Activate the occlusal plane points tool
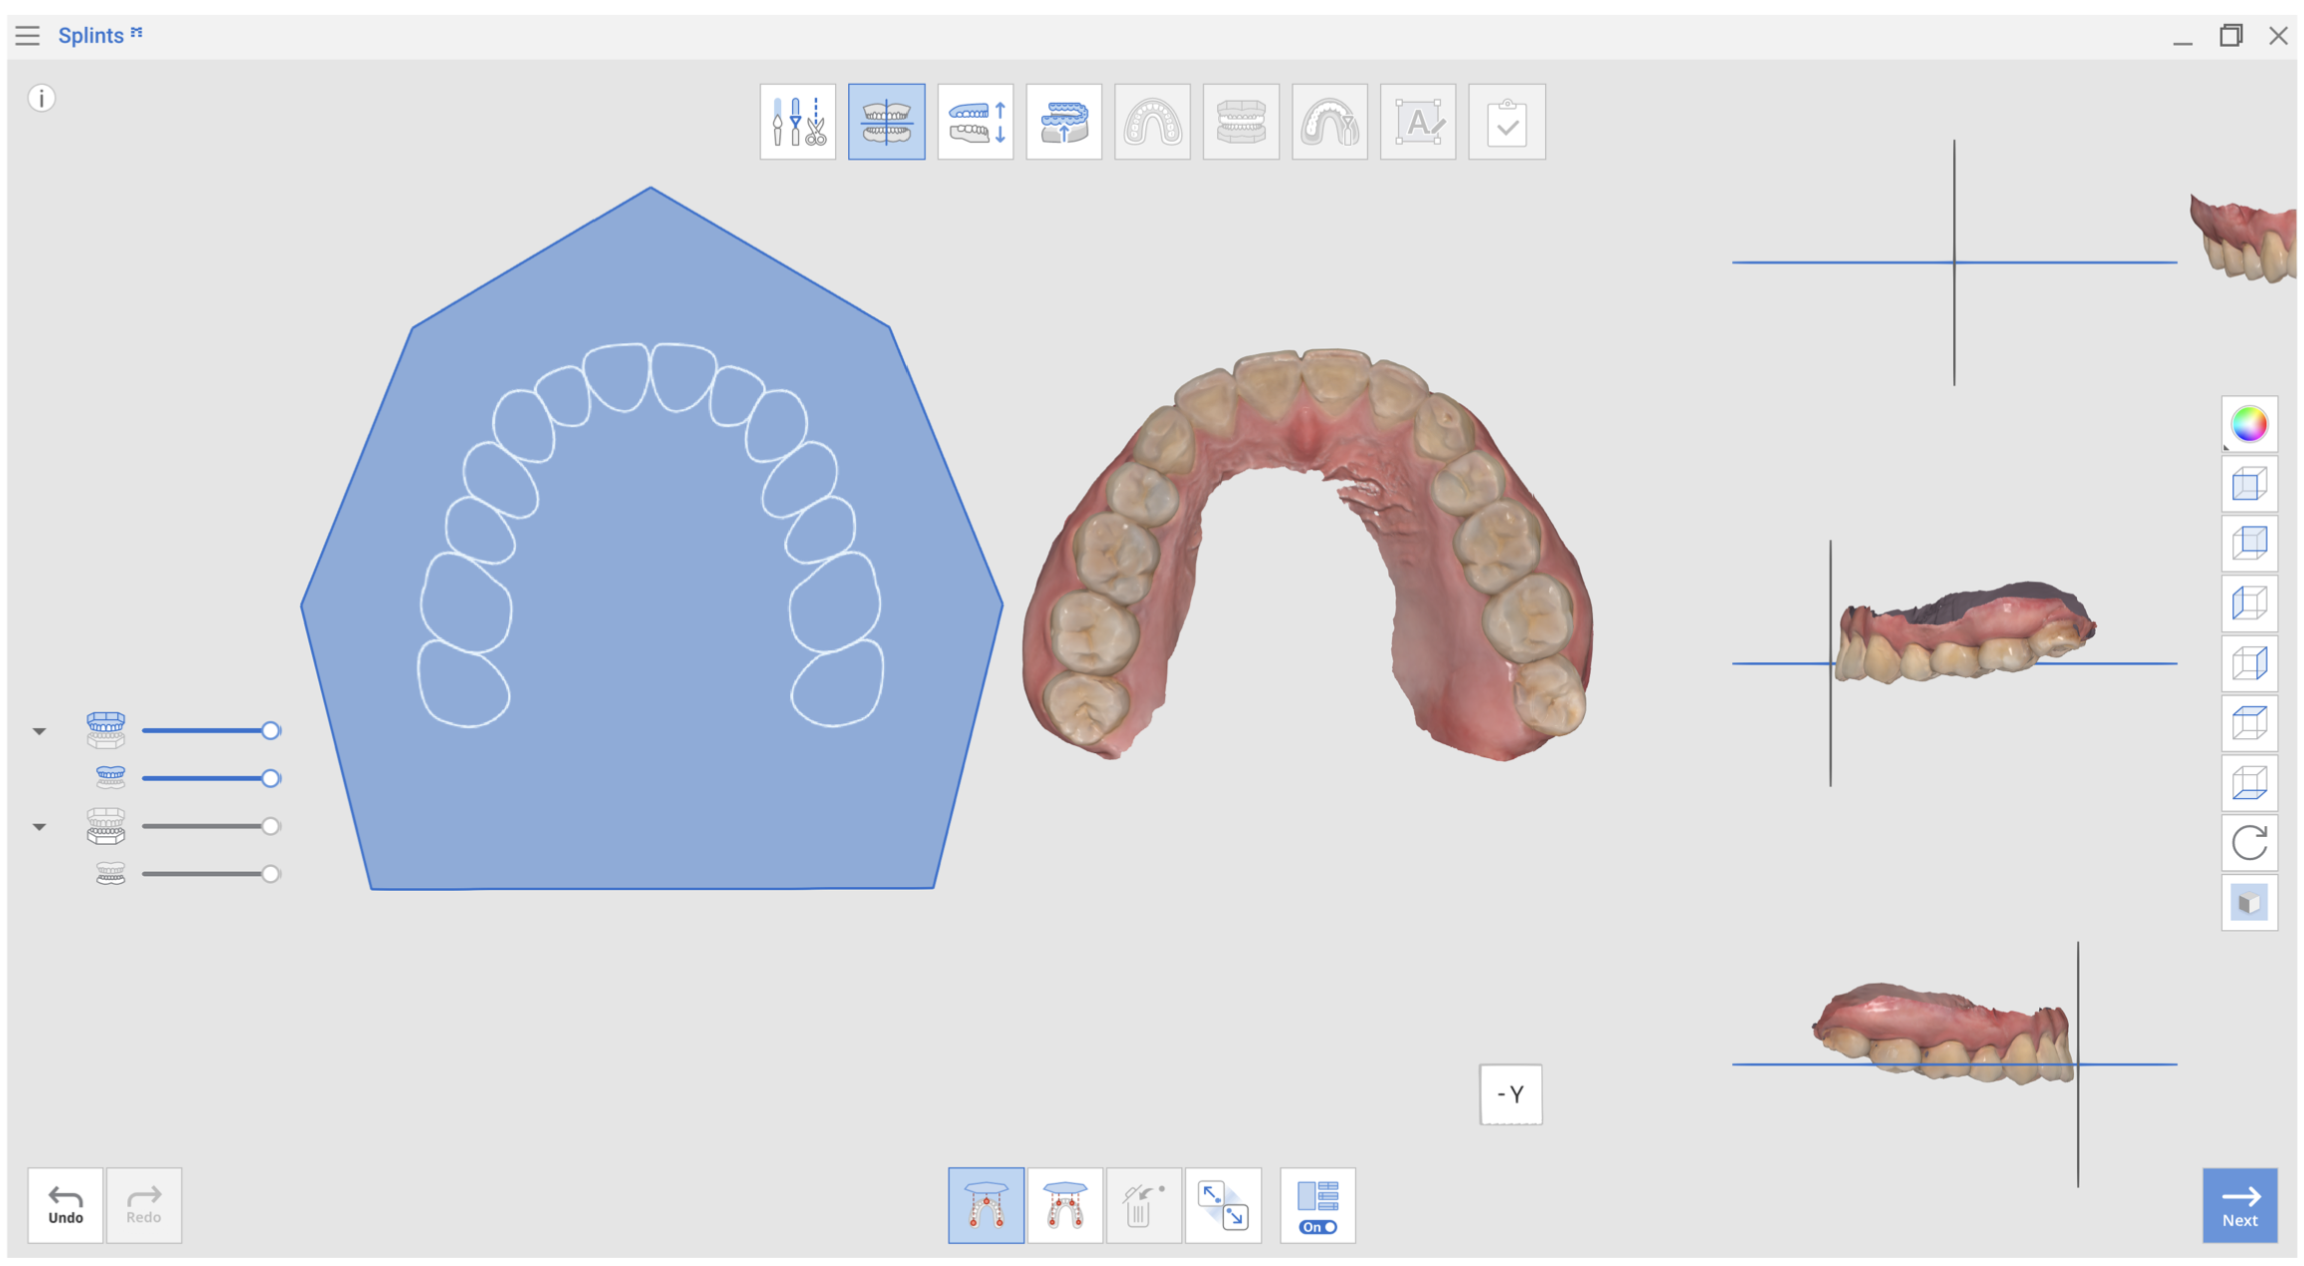The image size is (2304, 1266). 985,1204
